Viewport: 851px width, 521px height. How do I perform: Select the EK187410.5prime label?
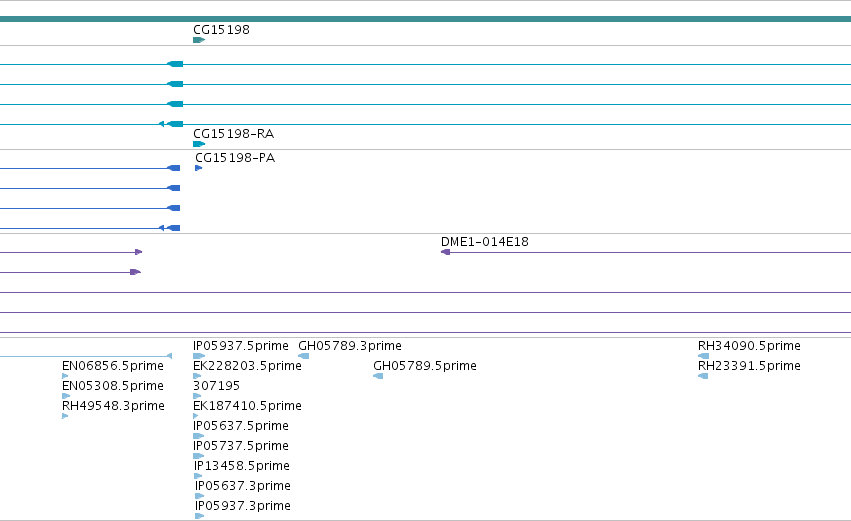click(x=247, y=406)
